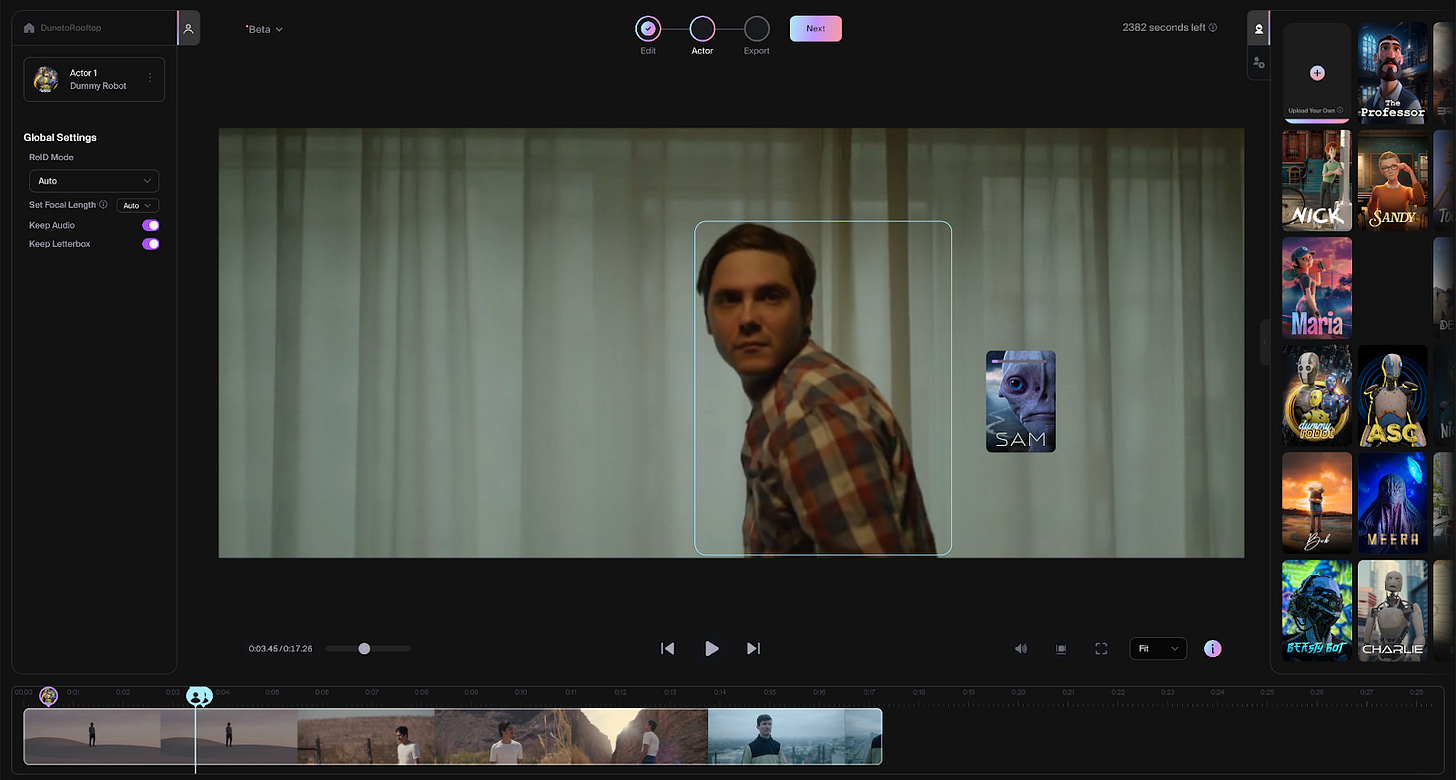Toggle the Keep Letterbox switch
Screen dimensions: 1456x780
[150, 244]
